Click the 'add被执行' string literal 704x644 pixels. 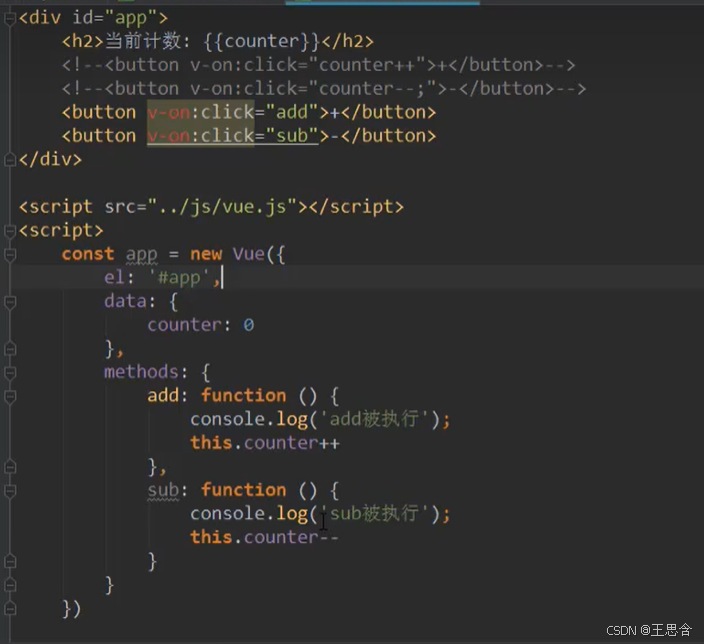coord(374,419)
